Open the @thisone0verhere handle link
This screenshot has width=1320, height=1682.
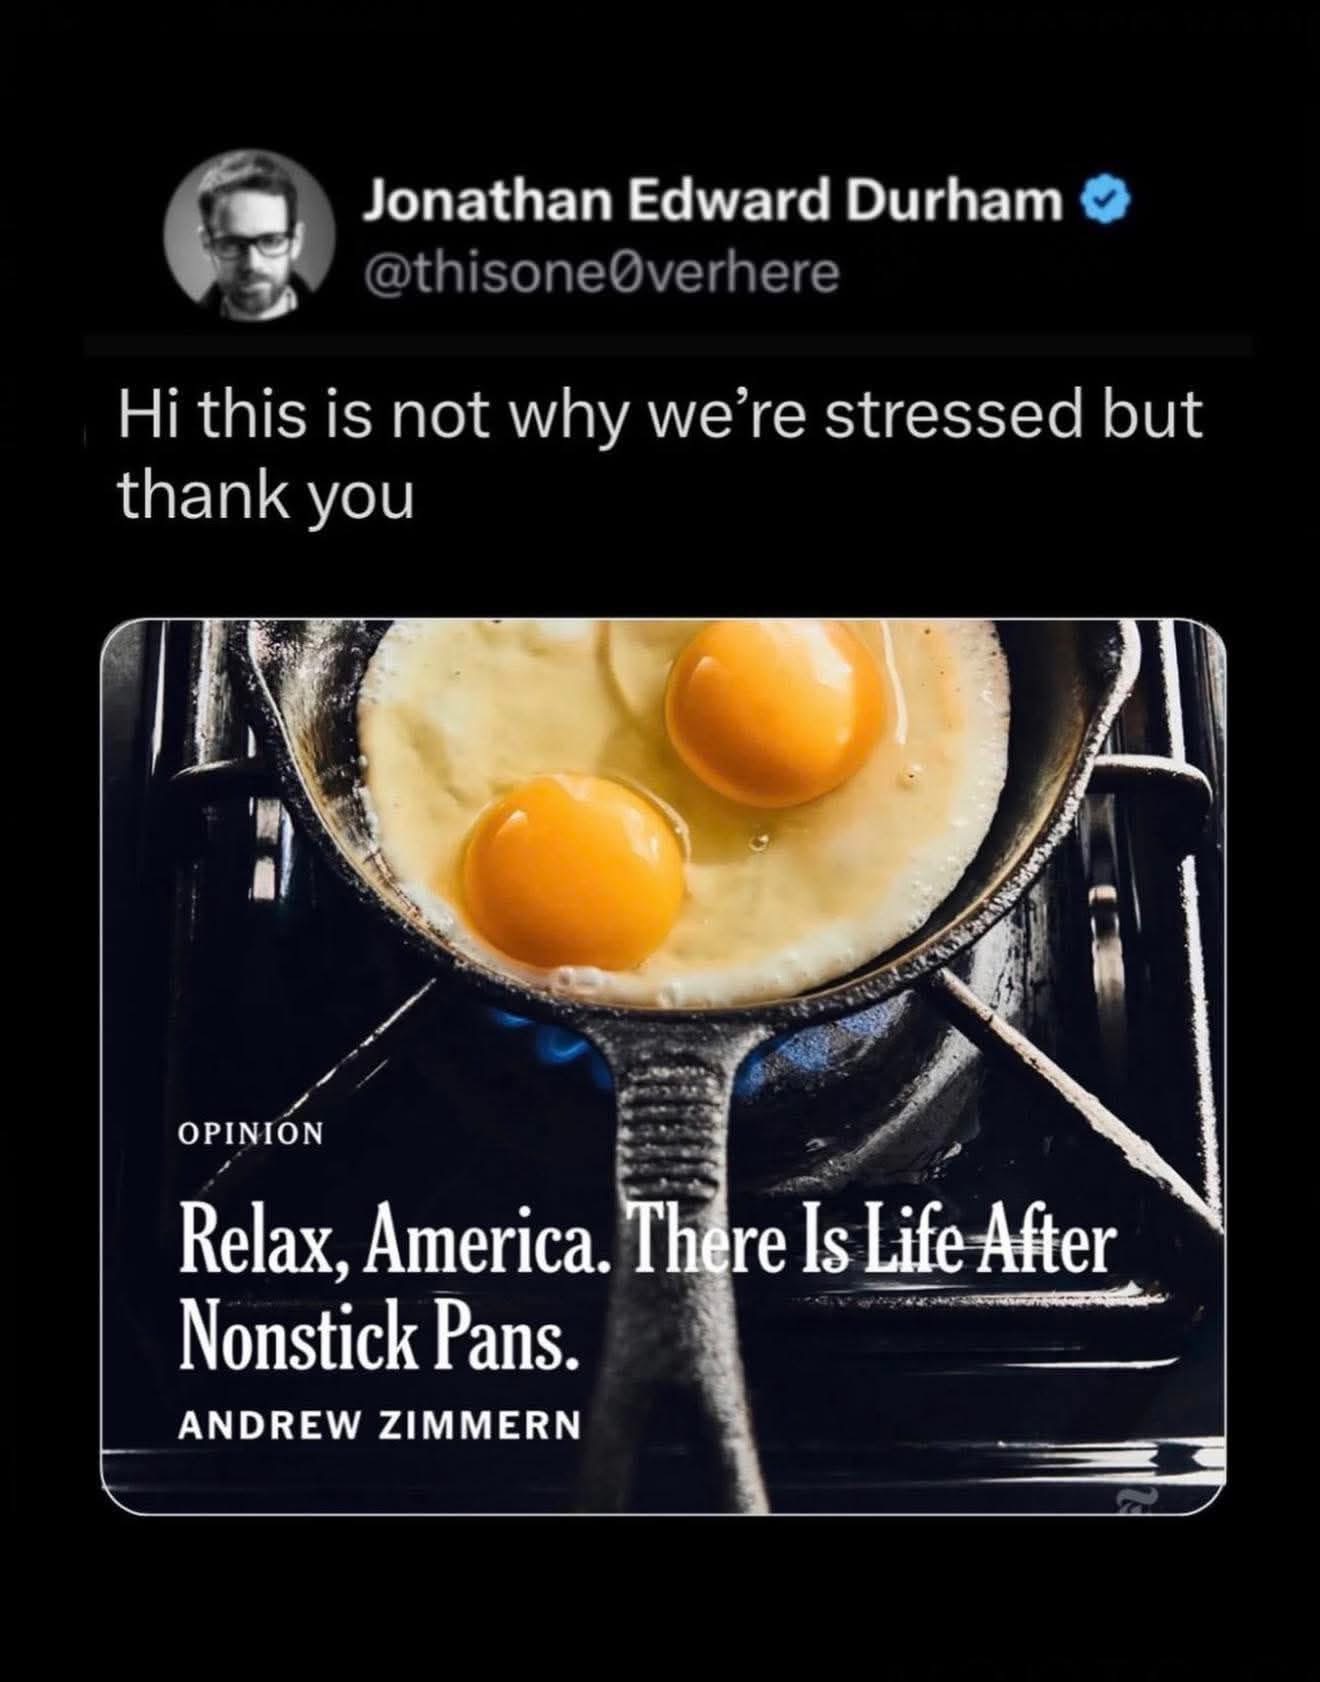(x=600, y=272)
